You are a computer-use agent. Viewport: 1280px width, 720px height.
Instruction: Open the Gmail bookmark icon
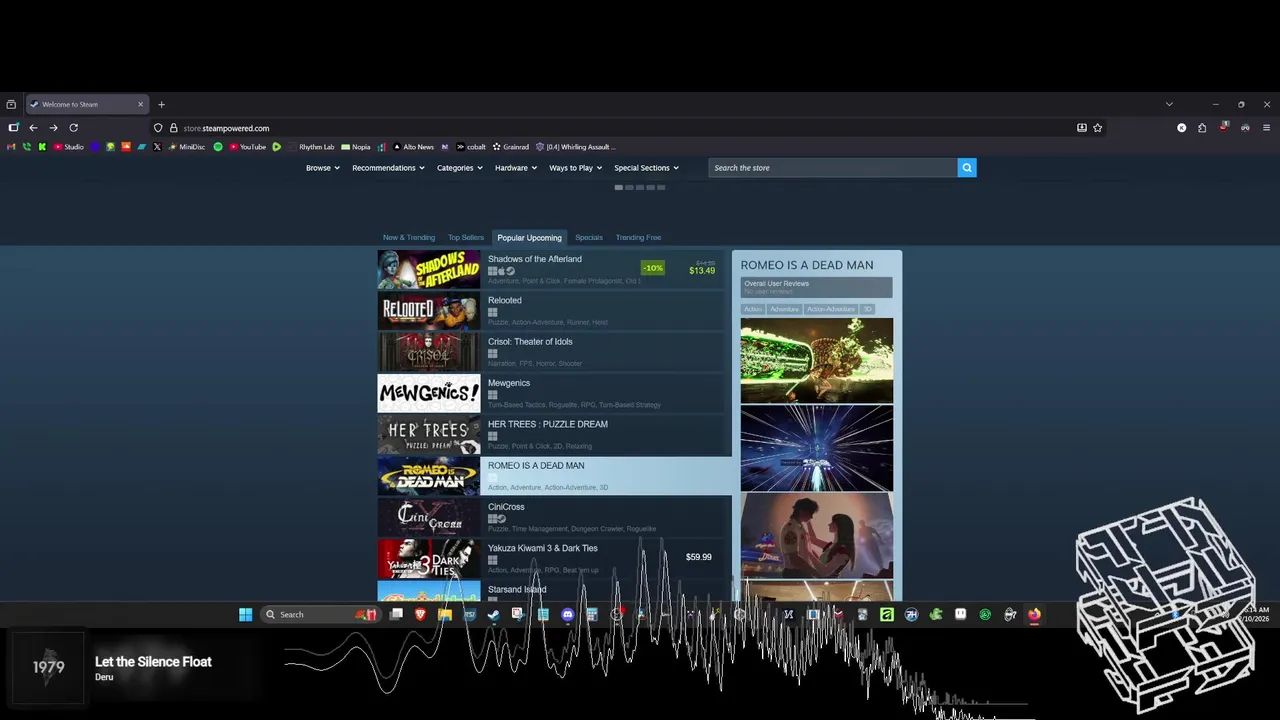tap(12, 147)
